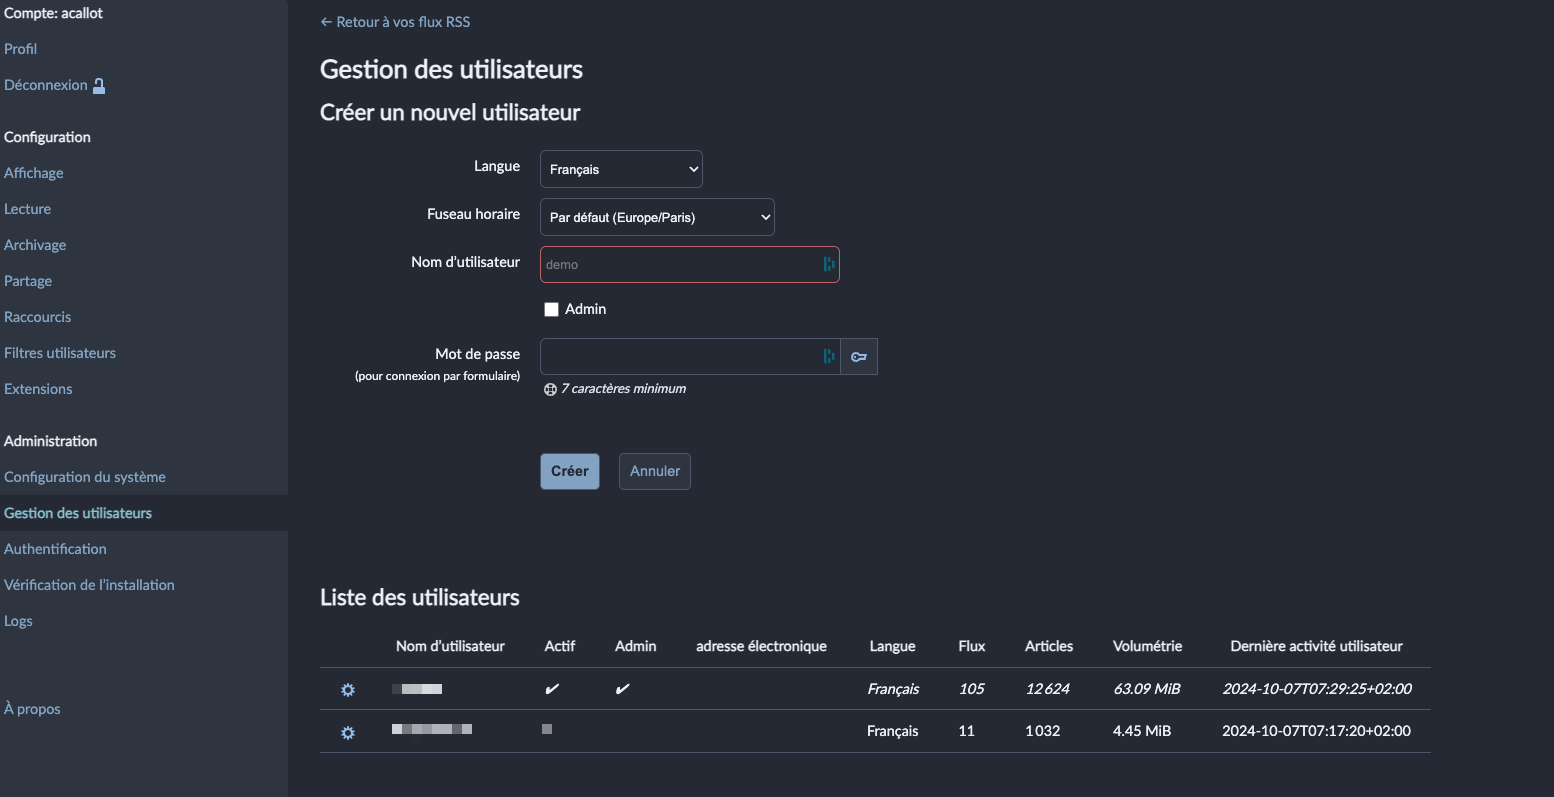Click the Annuler button
Image resolution: width=1554 pixels, height=797 pixels.
click(654, 471)
